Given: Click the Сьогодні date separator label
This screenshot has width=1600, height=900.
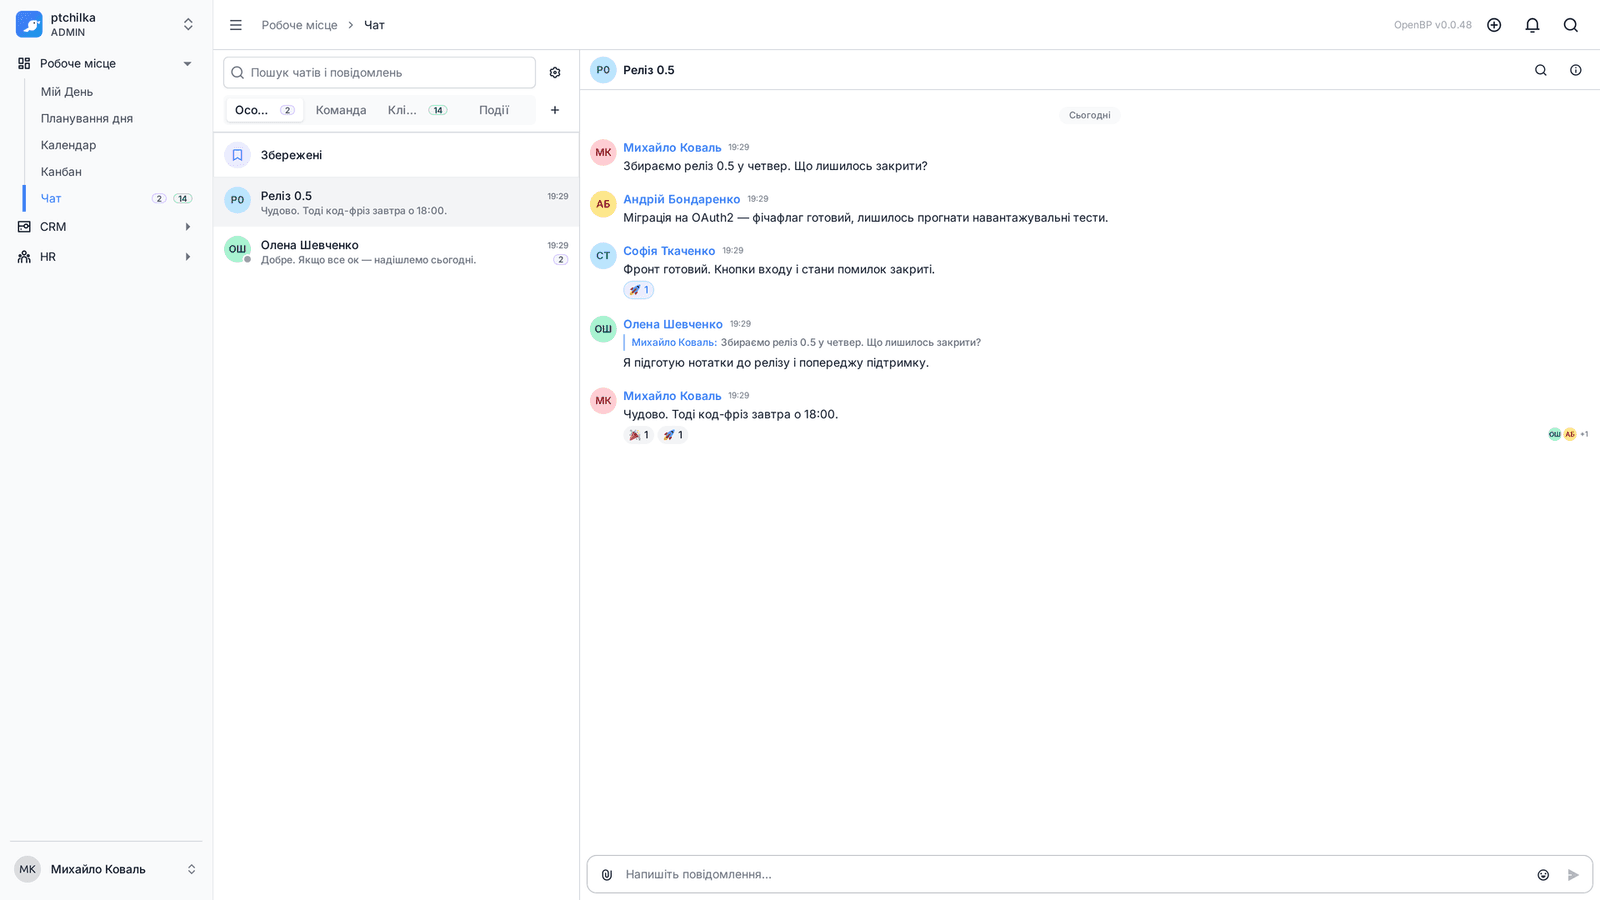Looking at the screenshot, I should [x=1090, y=115].
